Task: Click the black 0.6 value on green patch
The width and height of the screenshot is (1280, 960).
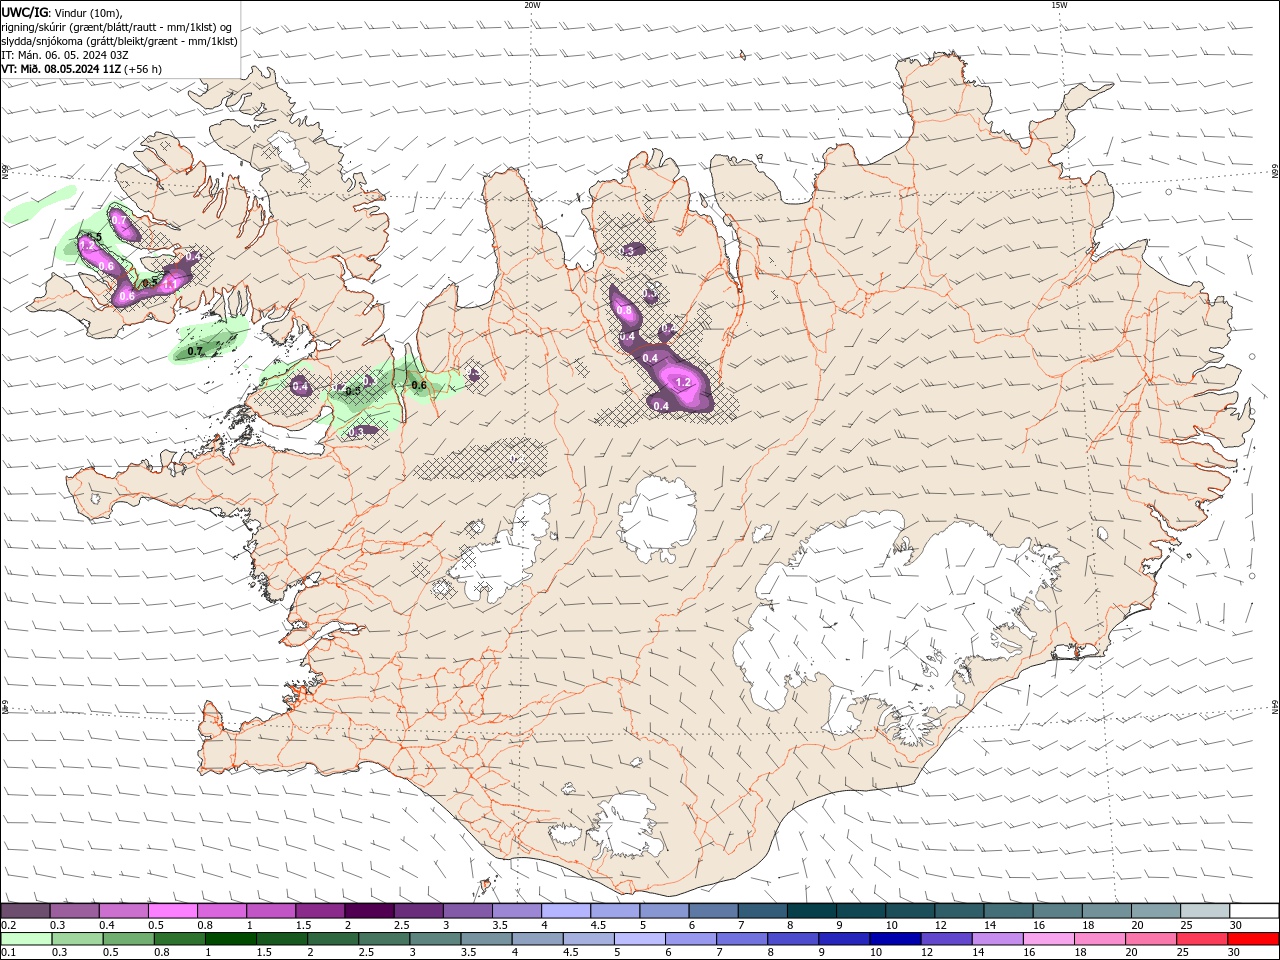Action: [419, 385]
